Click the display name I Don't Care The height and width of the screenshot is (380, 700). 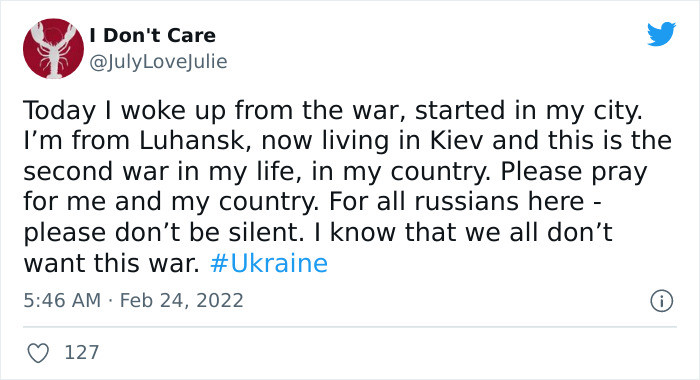(153, 35)
